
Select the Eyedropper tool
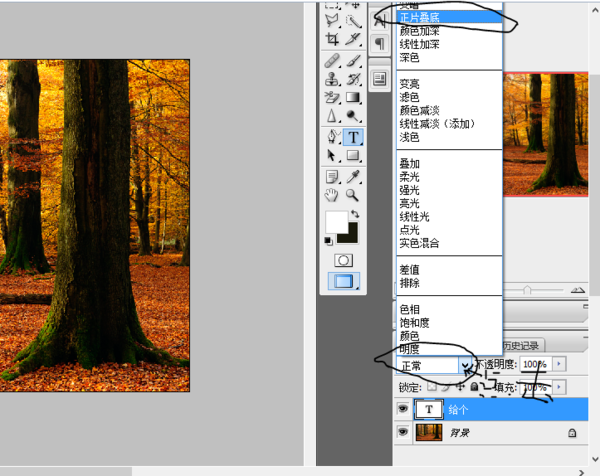(353, 177)
